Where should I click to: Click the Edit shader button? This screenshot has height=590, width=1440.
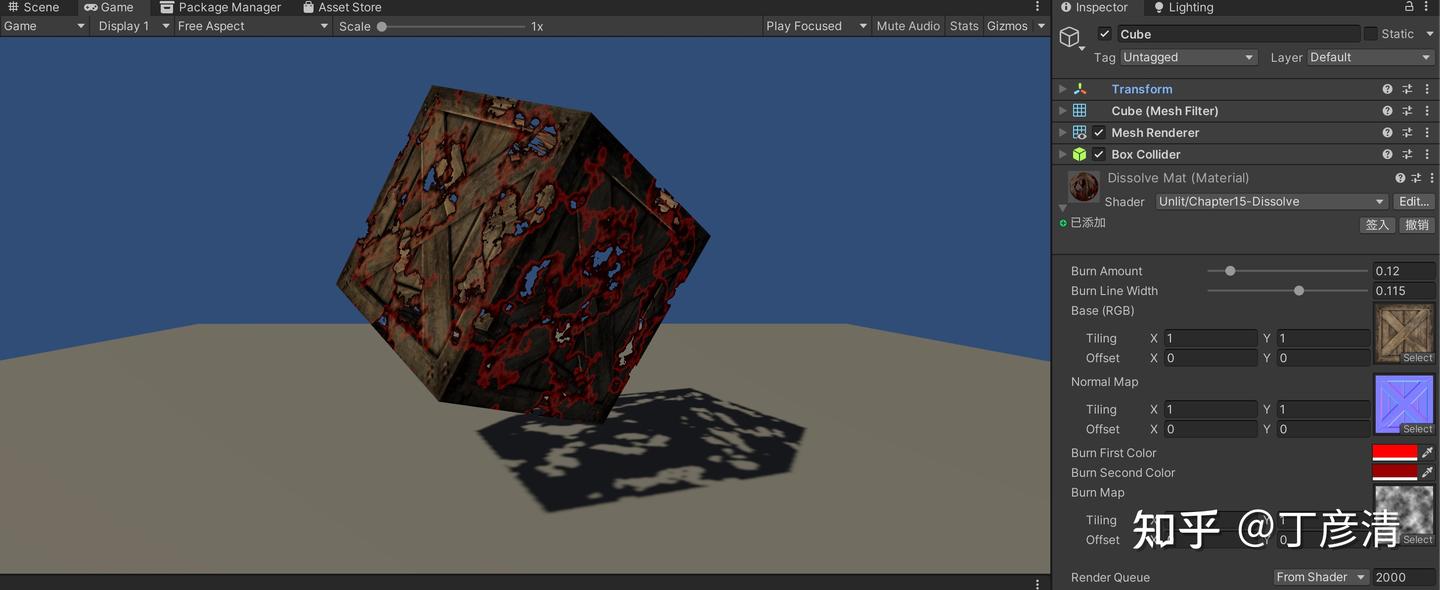[x=1413, y=201]
